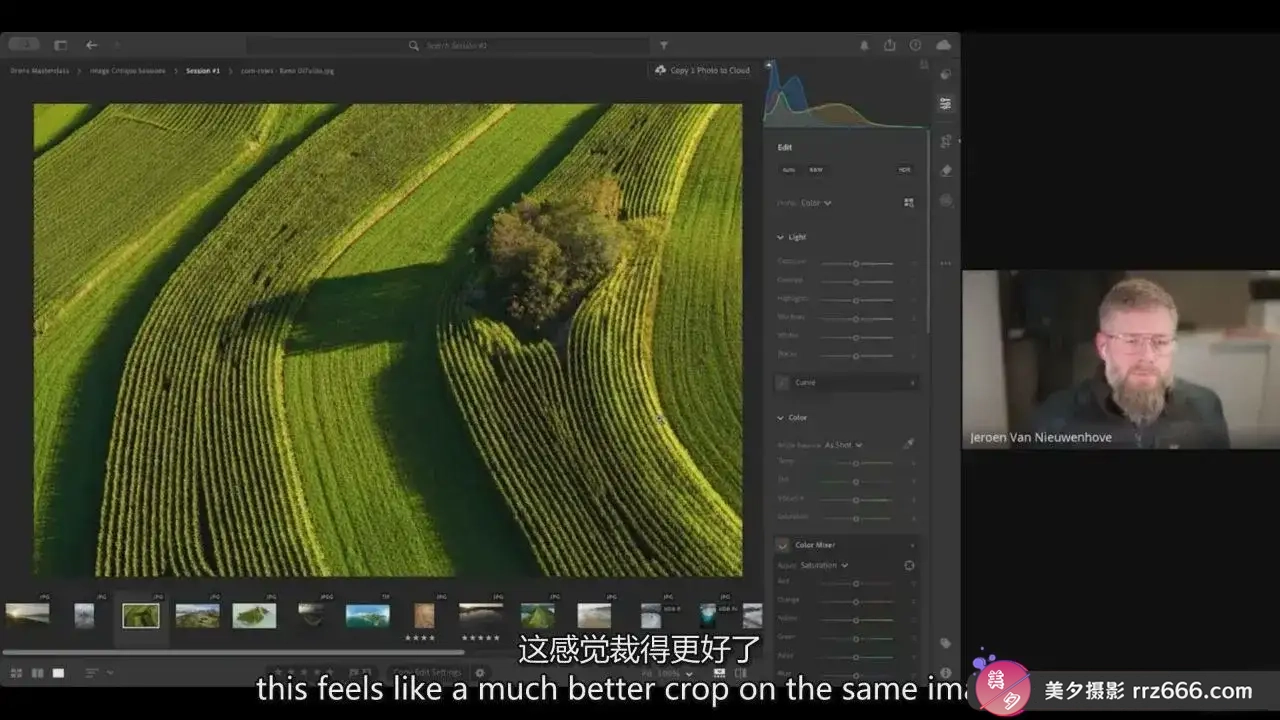The height and width of the screenshot is (720, 1280).
Task: Select the Healing eraser tool icon
Action: click(945, 171)
